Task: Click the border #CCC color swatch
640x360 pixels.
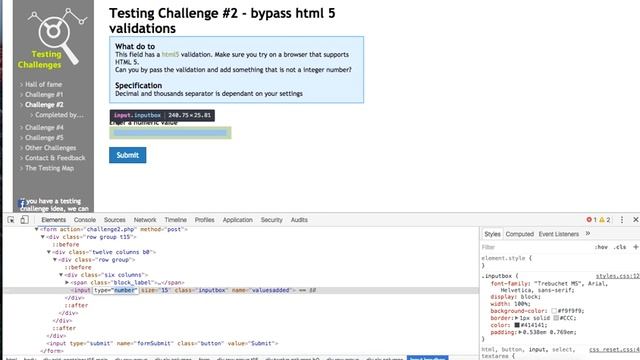Action: [x=556, y=318]
